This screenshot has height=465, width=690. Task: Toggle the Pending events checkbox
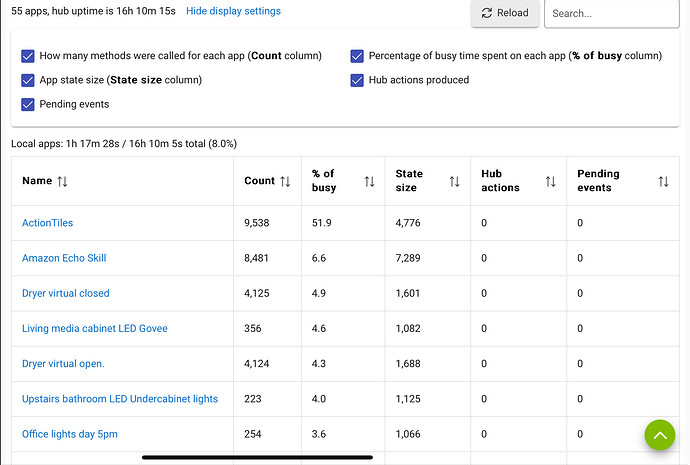click(x=28, y=104)
